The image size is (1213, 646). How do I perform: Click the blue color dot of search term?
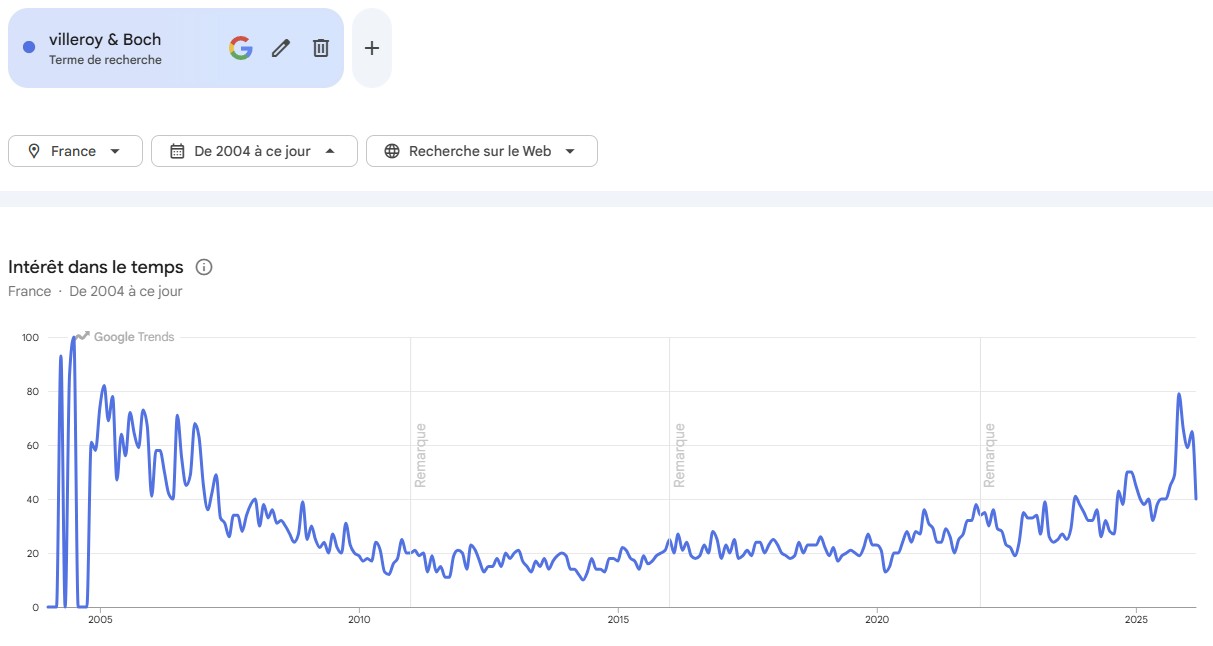click(29, 47)
